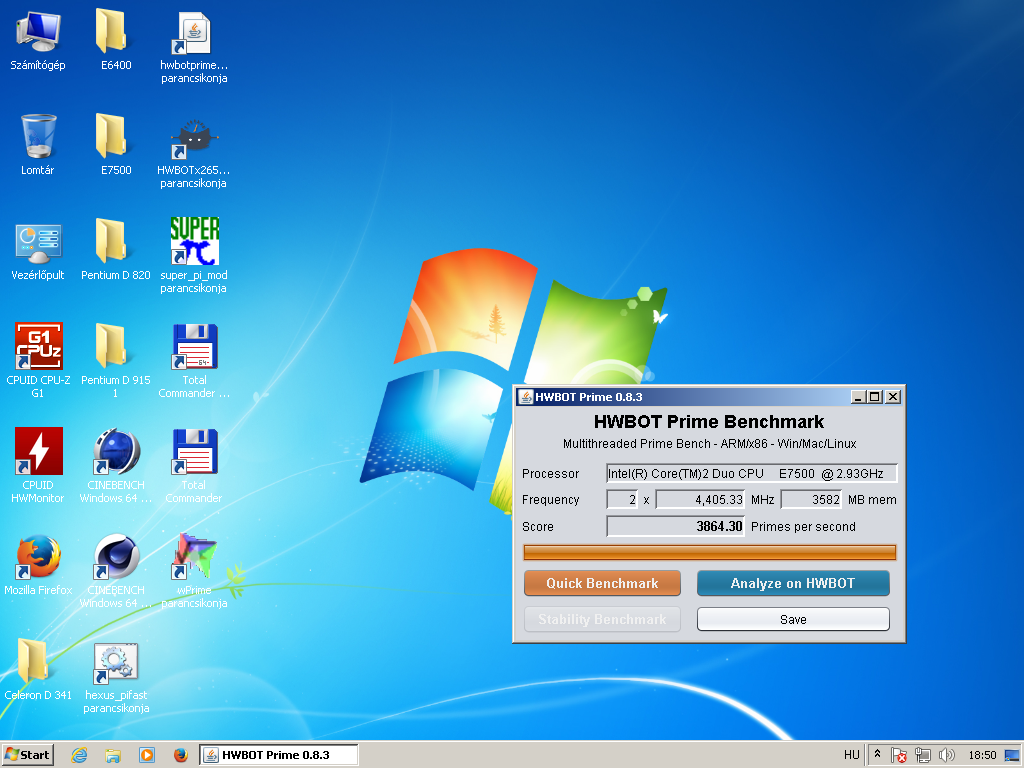
Task: Run the Quick Benchmark
Action: [602, 583]
